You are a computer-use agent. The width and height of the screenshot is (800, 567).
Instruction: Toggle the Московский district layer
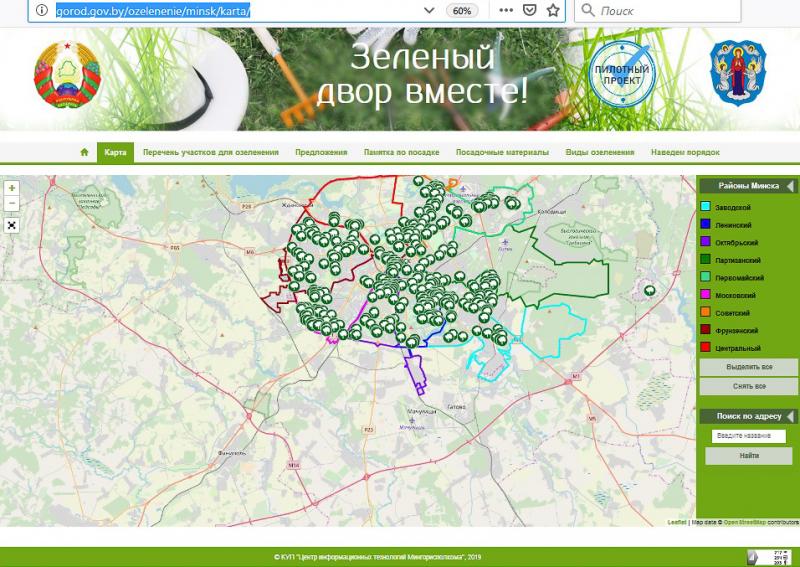(706, 295)
